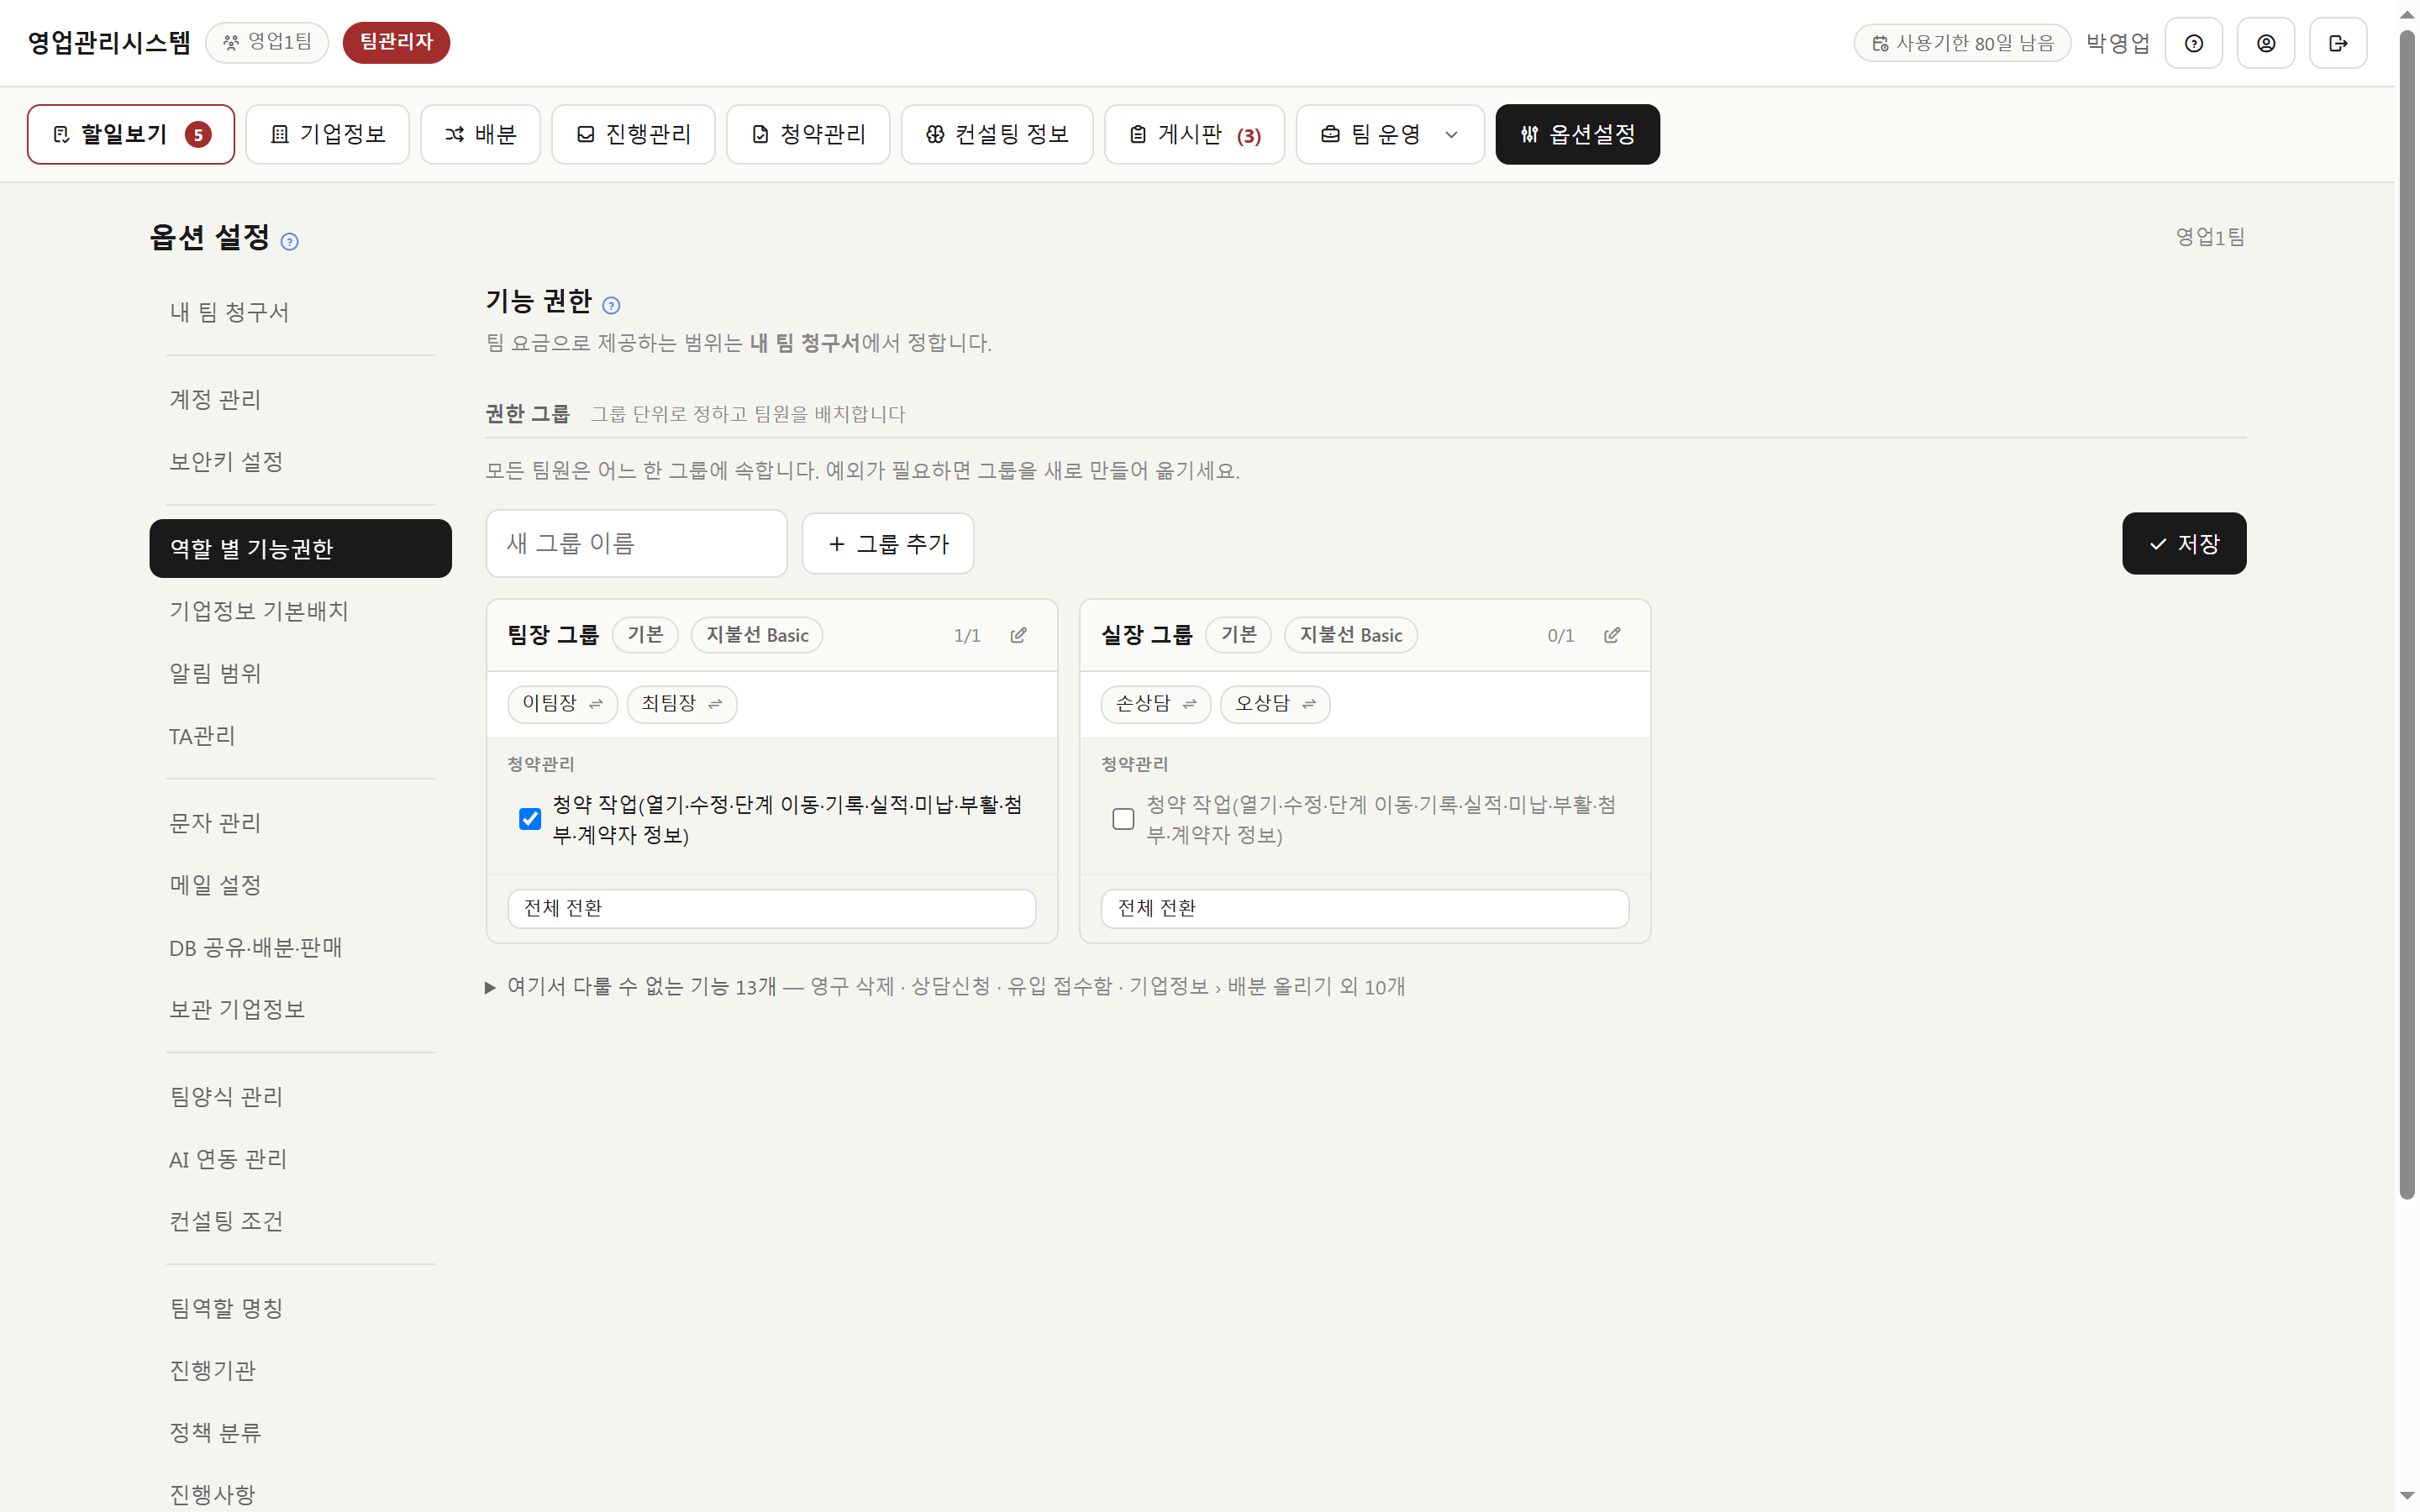Screen dimensions: 2420x1512
Task: Select 문자 관리 in the sidebar
Action: point(300,822)
